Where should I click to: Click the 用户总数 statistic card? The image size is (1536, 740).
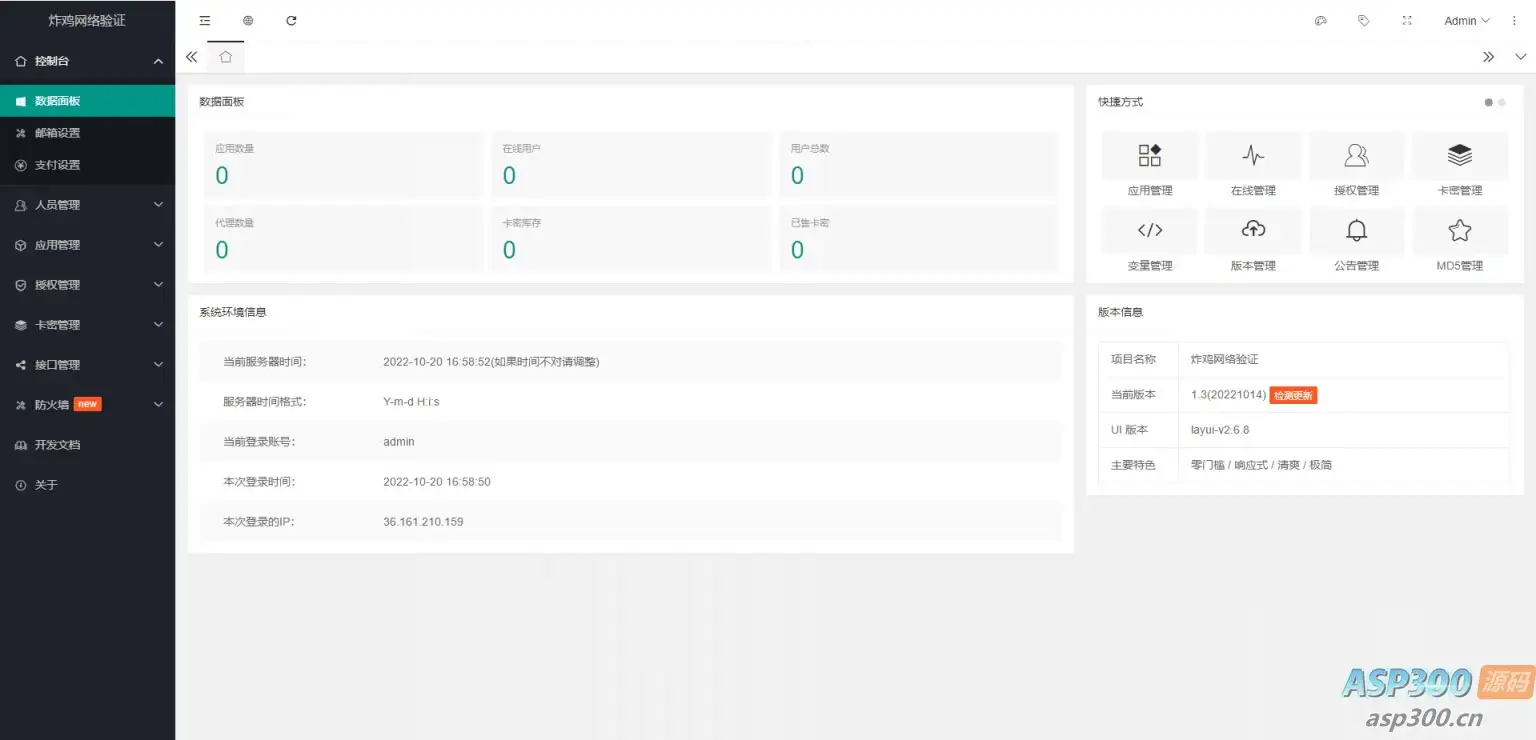pyautogui.click(x=919, y=164)
